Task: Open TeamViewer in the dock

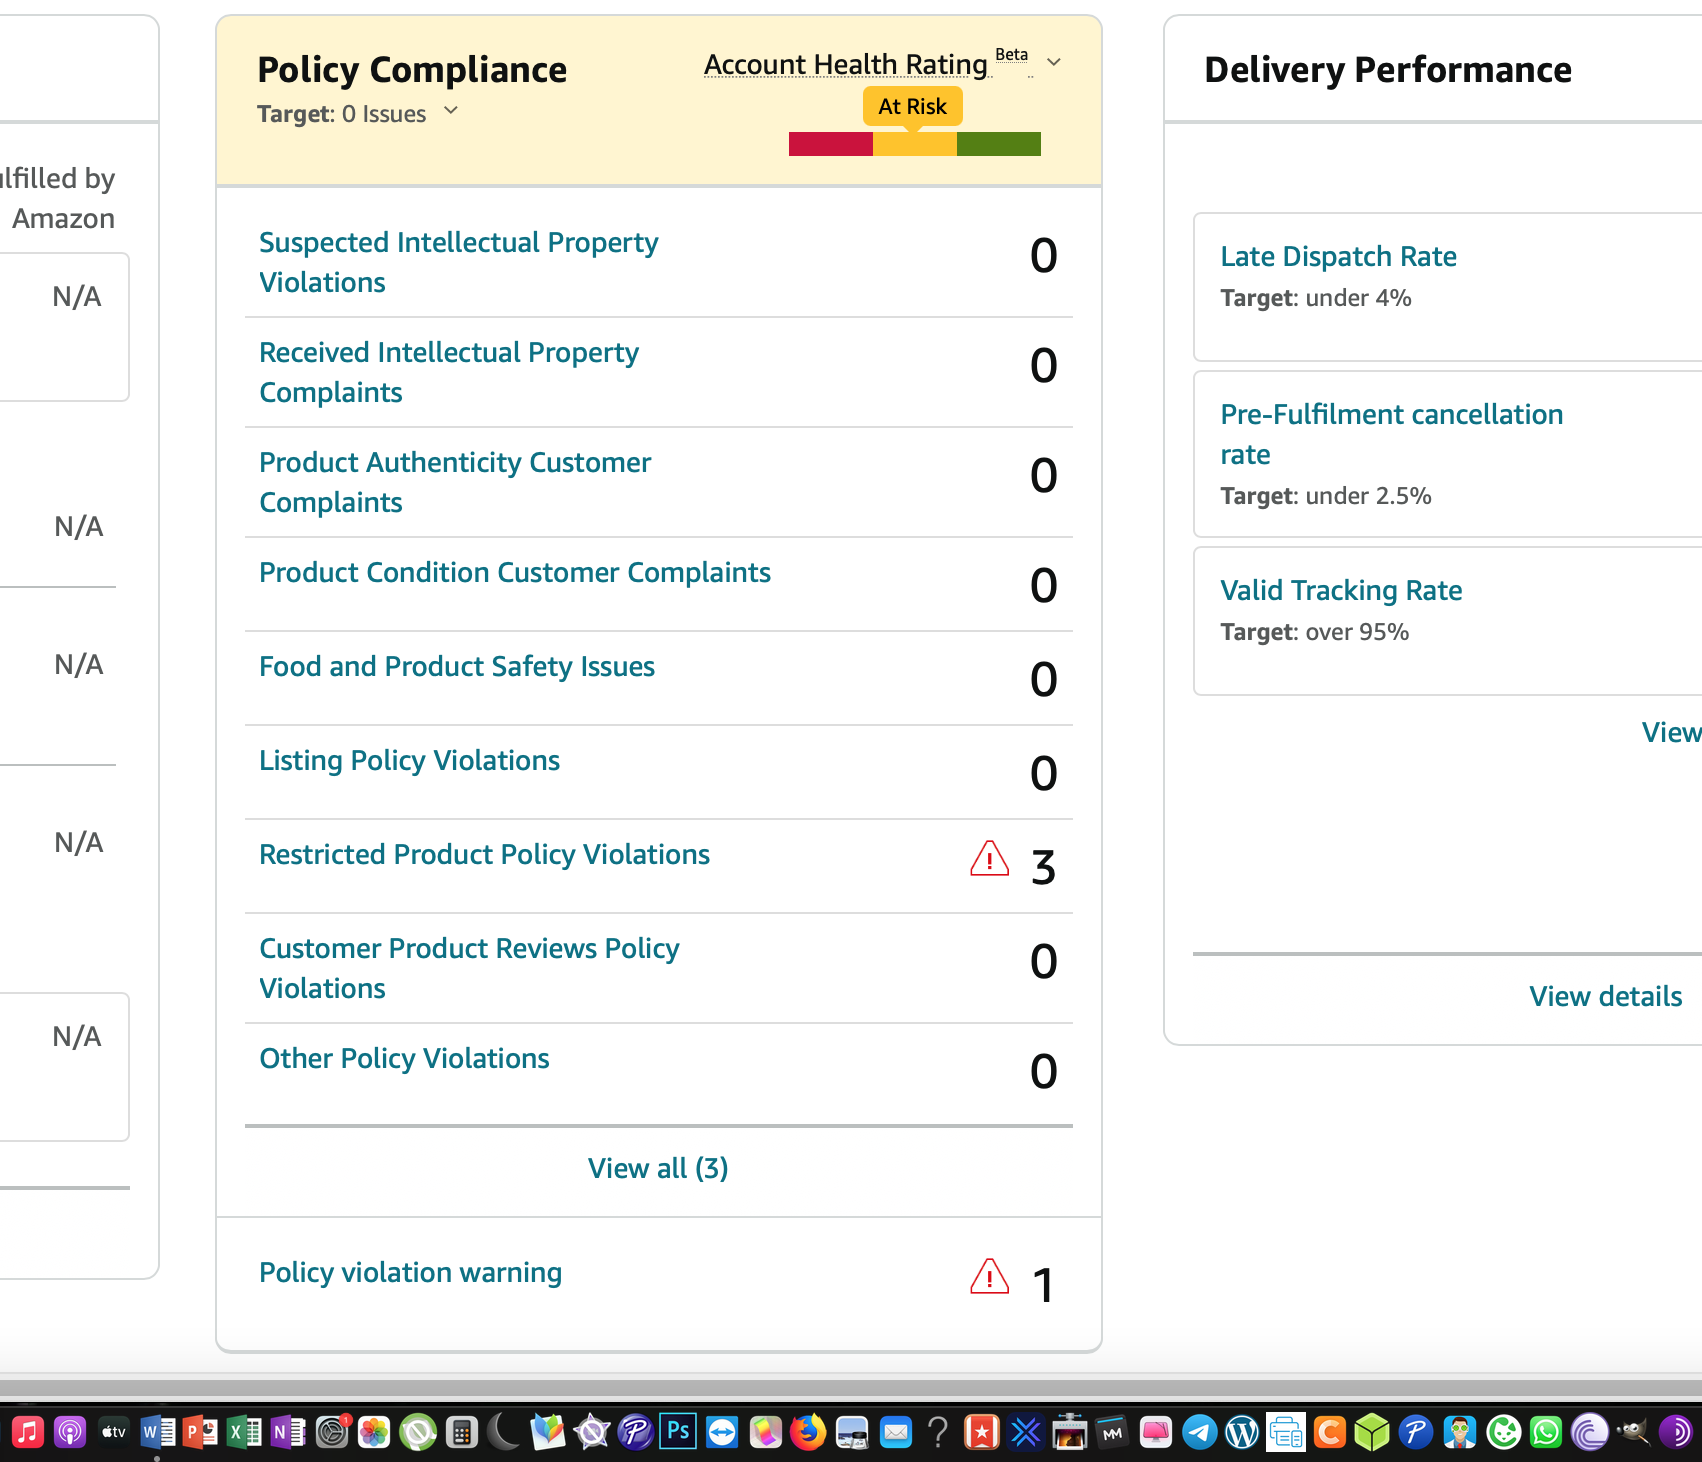Action: (722, 1432)
